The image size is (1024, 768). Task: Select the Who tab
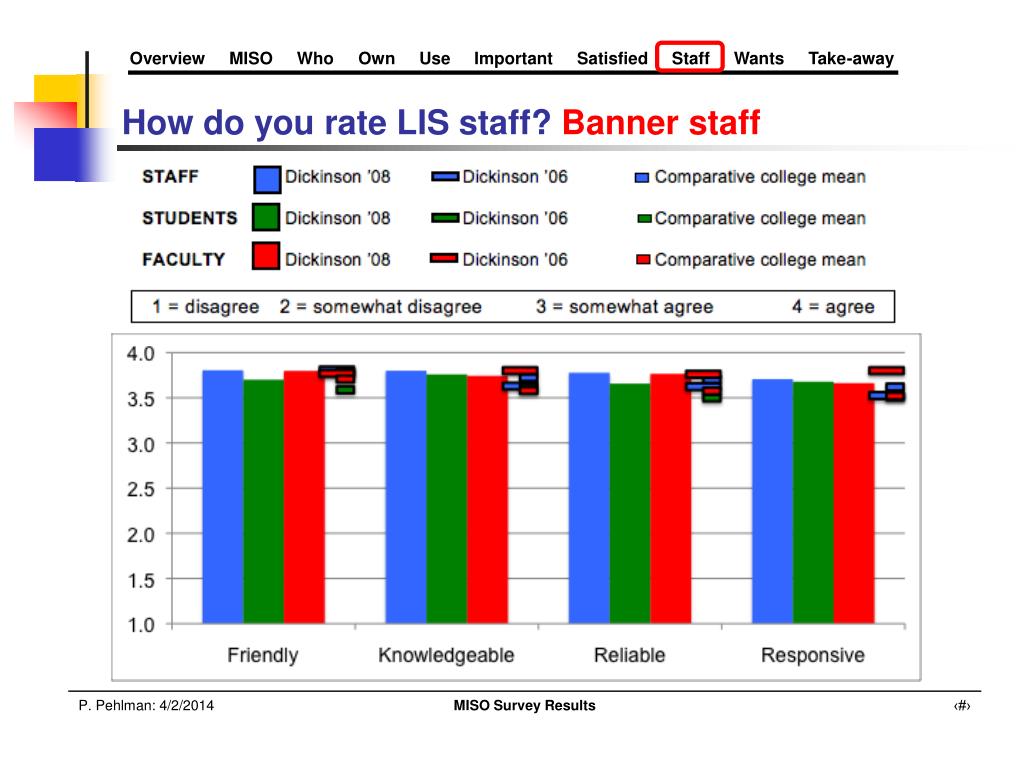[315, 59]
